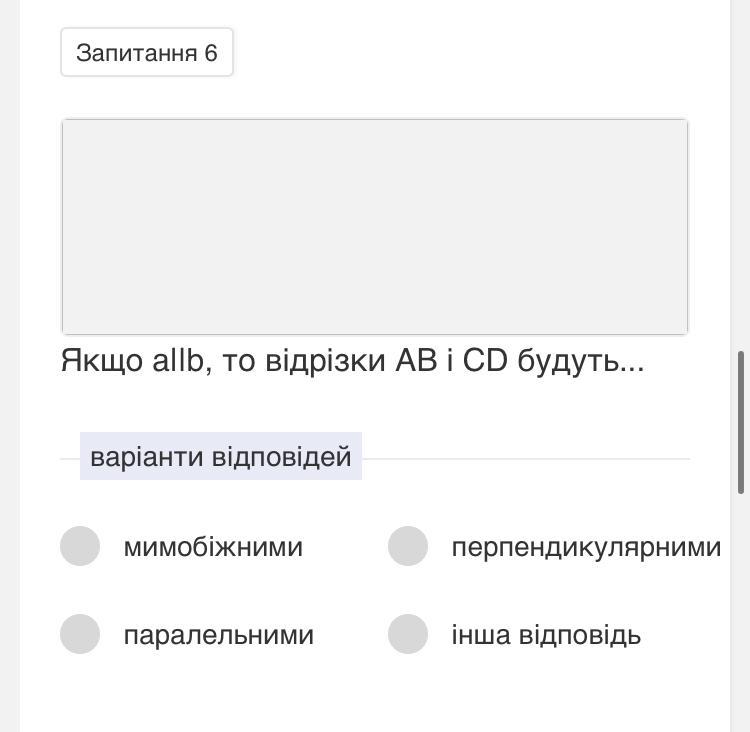Click the "варіанти відповідей" section label
The height and width of the screenshot is (732, 750).
221,456
